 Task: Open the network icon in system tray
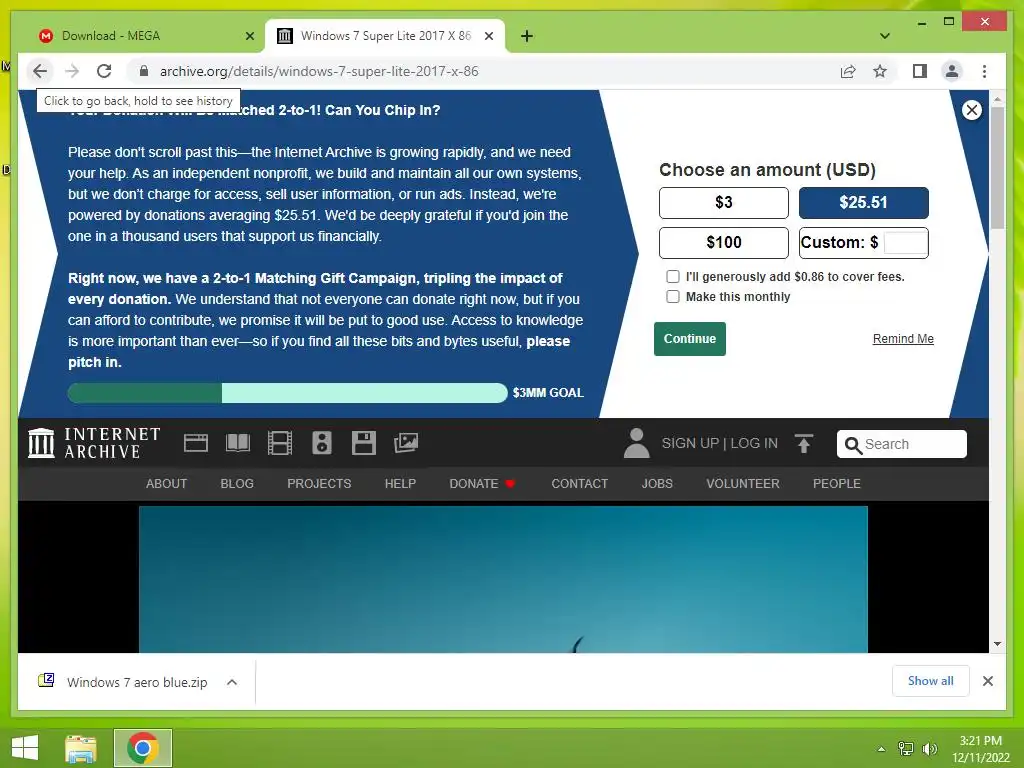(906, 749)
